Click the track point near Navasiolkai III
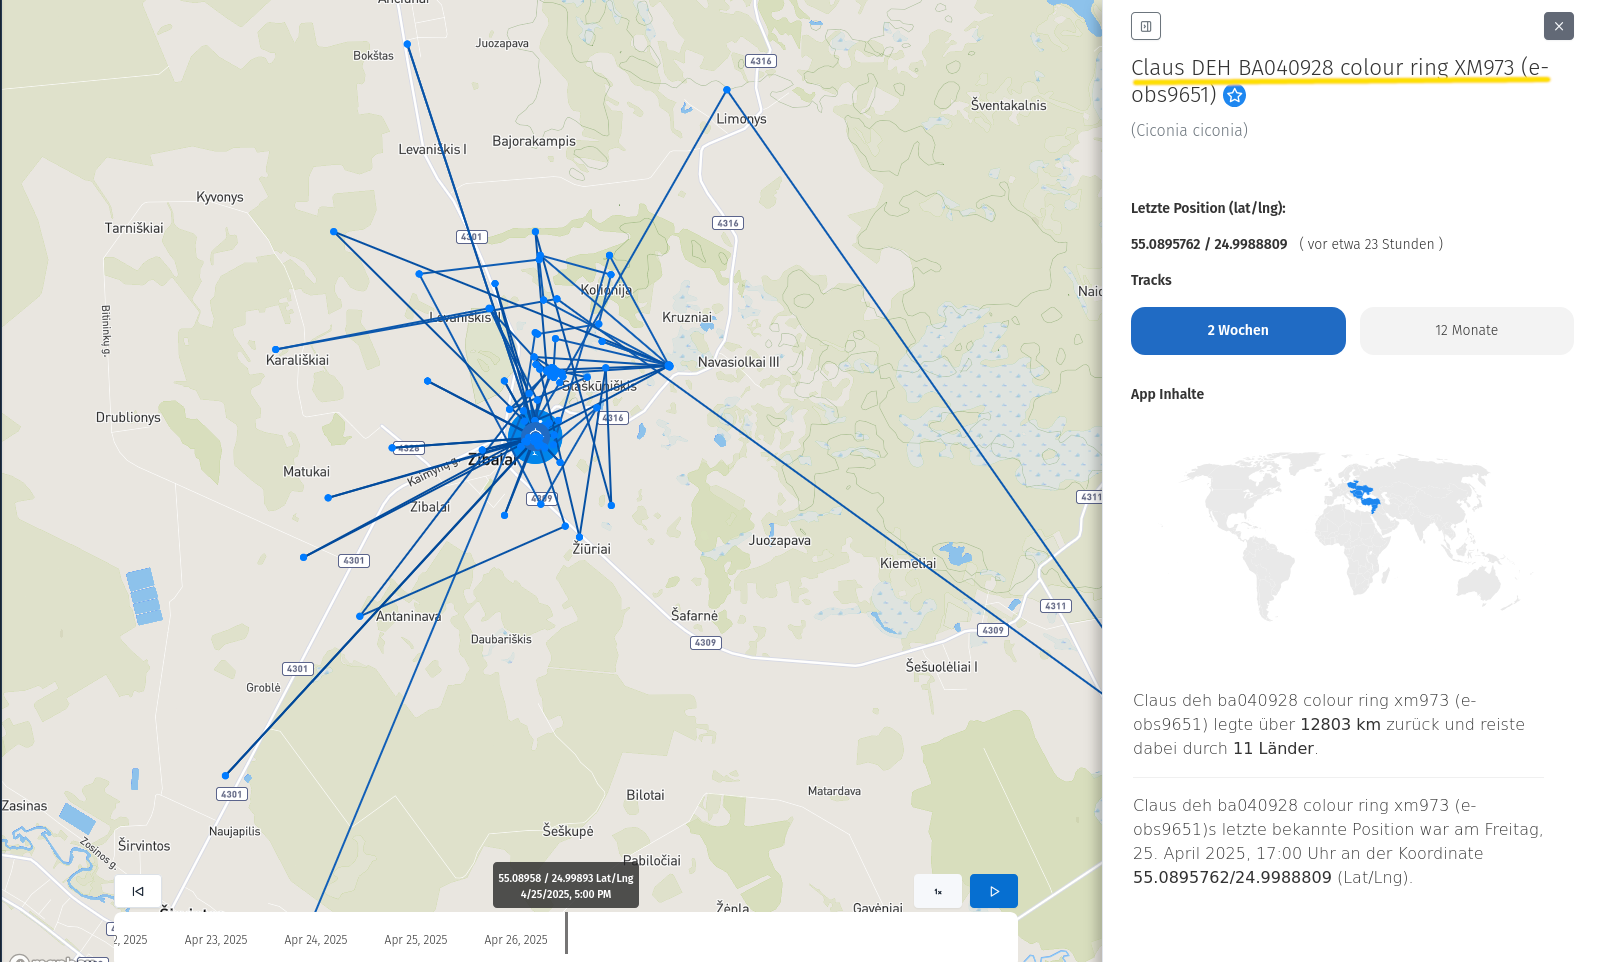This screenshot has width=1602, height=962. click(x=669, y=366)
